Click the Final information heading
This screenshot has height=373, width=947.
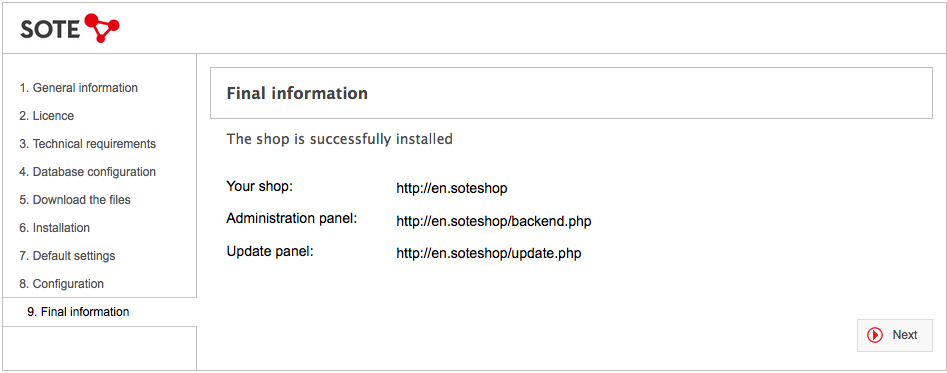(x=297, y=93)
